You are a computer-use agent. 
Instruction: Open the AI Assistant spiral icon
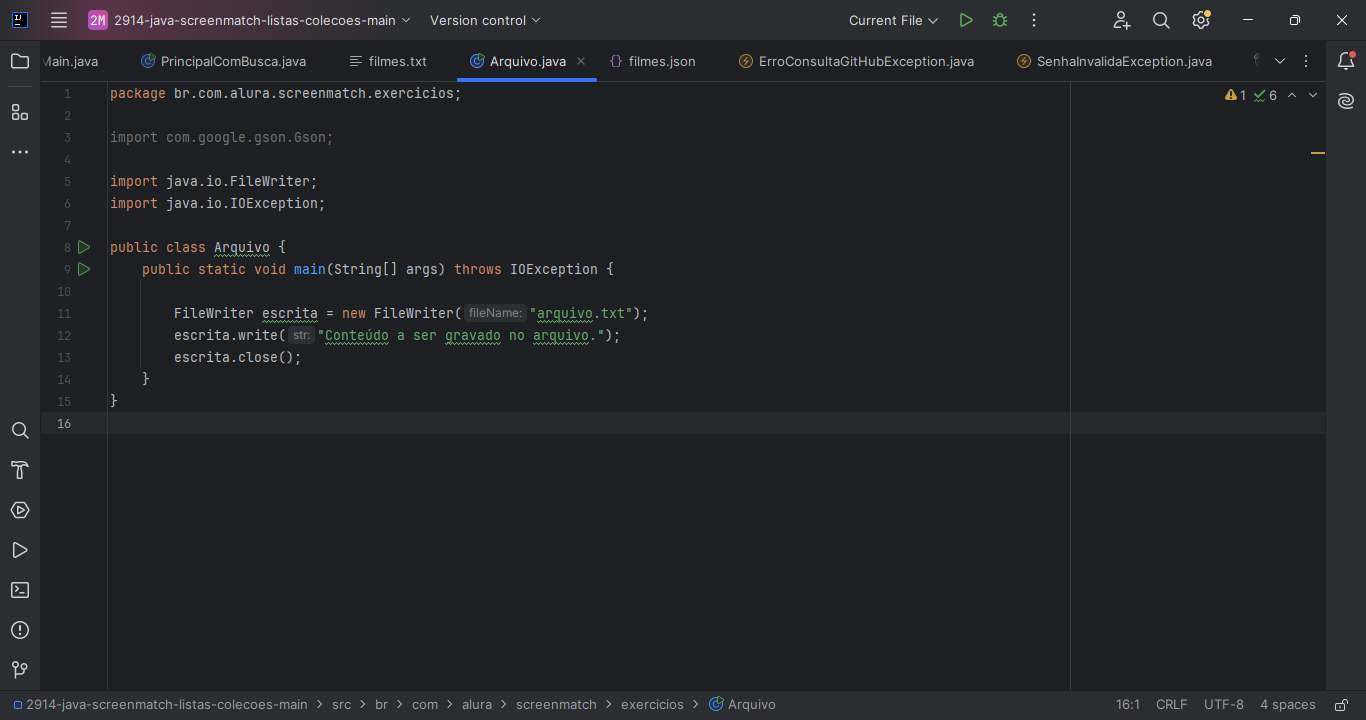coord(1346,101)
